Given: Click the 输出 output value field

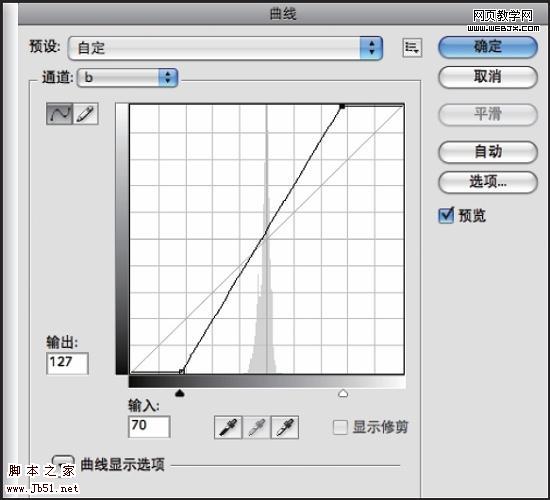Looking at the screenshot, I should click(x=67, y=364).
